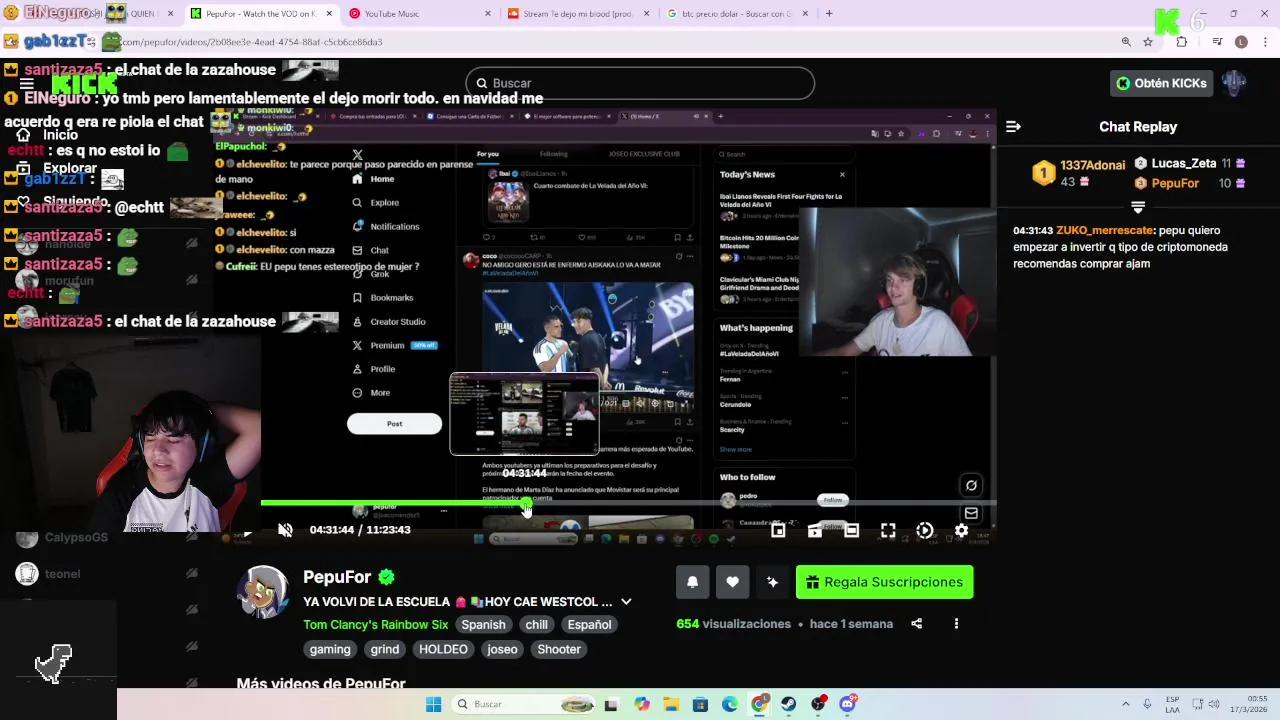
Task: Click the taskbar Buscar search box
Action: 521,704
